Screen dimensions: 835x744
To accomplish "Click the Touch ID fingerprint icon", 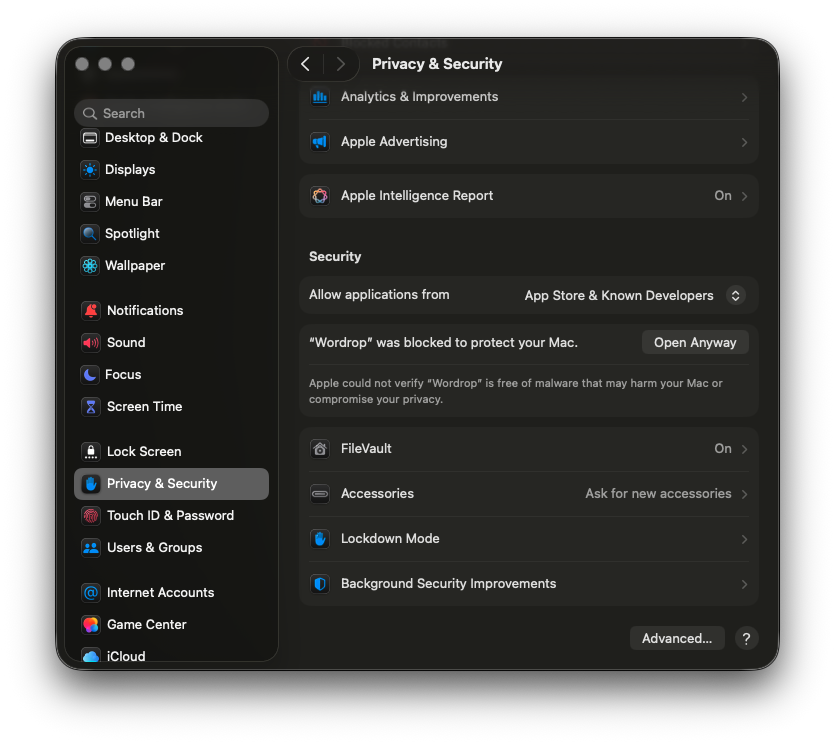I will click(x=91, y=516).
